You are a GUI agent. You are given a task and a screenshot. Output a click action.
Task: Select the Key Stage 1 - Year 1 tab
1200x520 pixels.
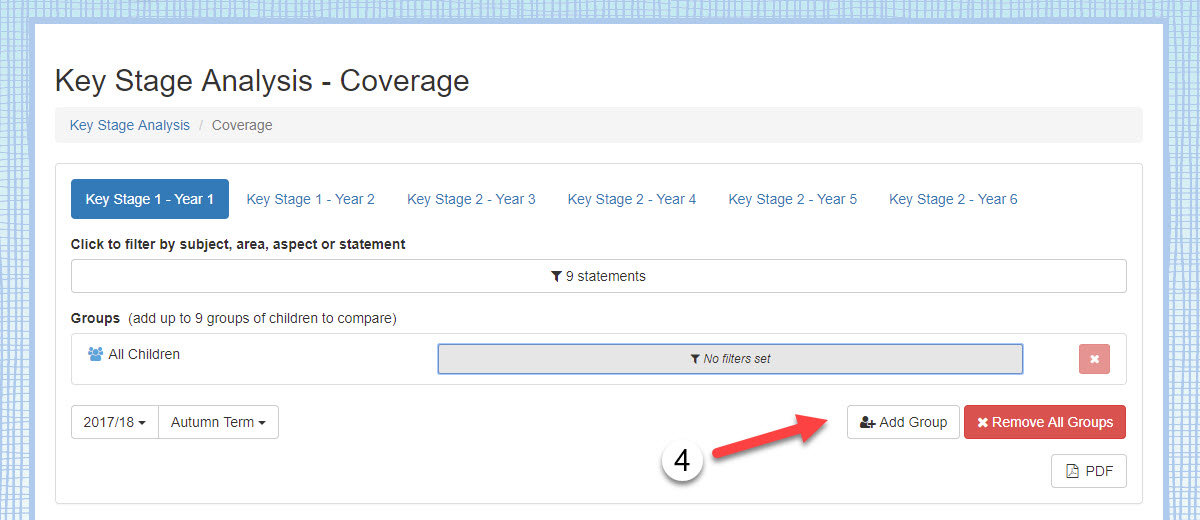tap(150, 199)
